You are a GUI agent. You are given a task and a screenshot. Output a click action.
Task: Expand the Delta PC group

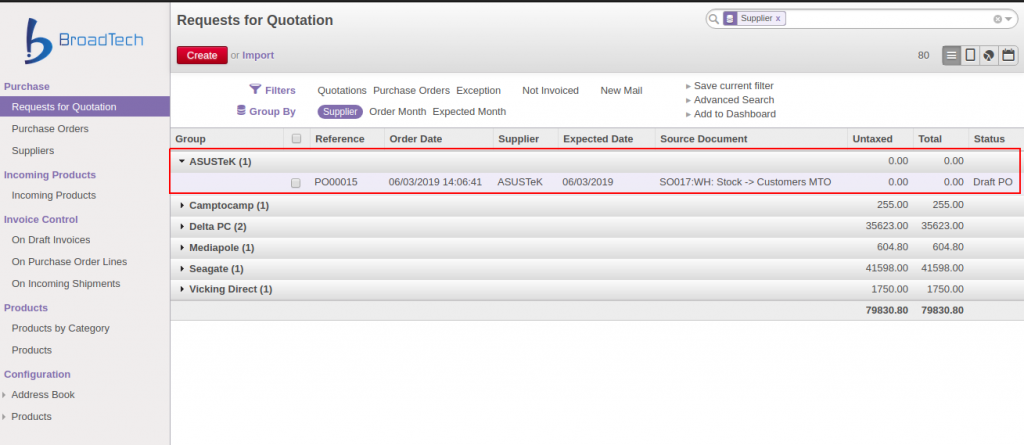coord(182,227)
